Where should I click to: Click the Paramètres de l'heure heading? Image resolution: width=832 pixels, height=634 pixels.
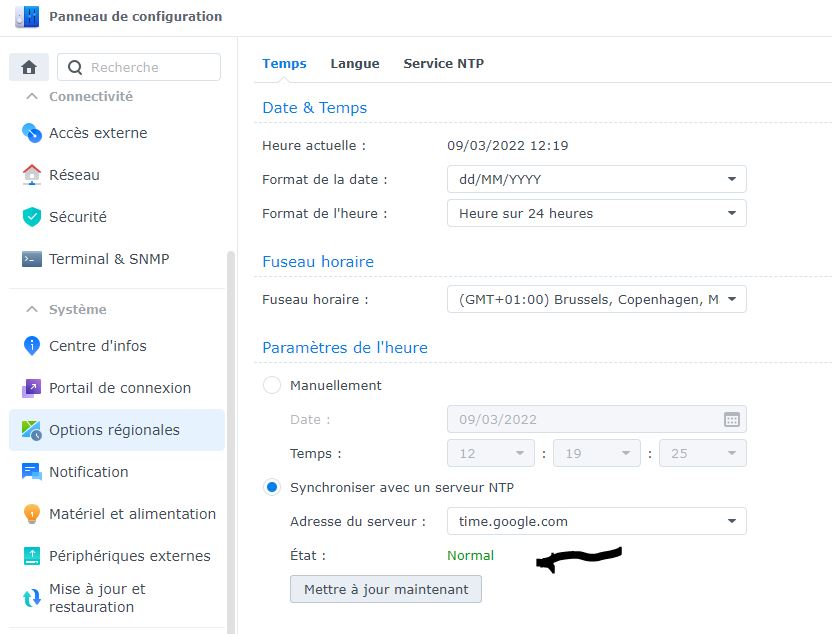pyautogui.click(x=345, y=348)
